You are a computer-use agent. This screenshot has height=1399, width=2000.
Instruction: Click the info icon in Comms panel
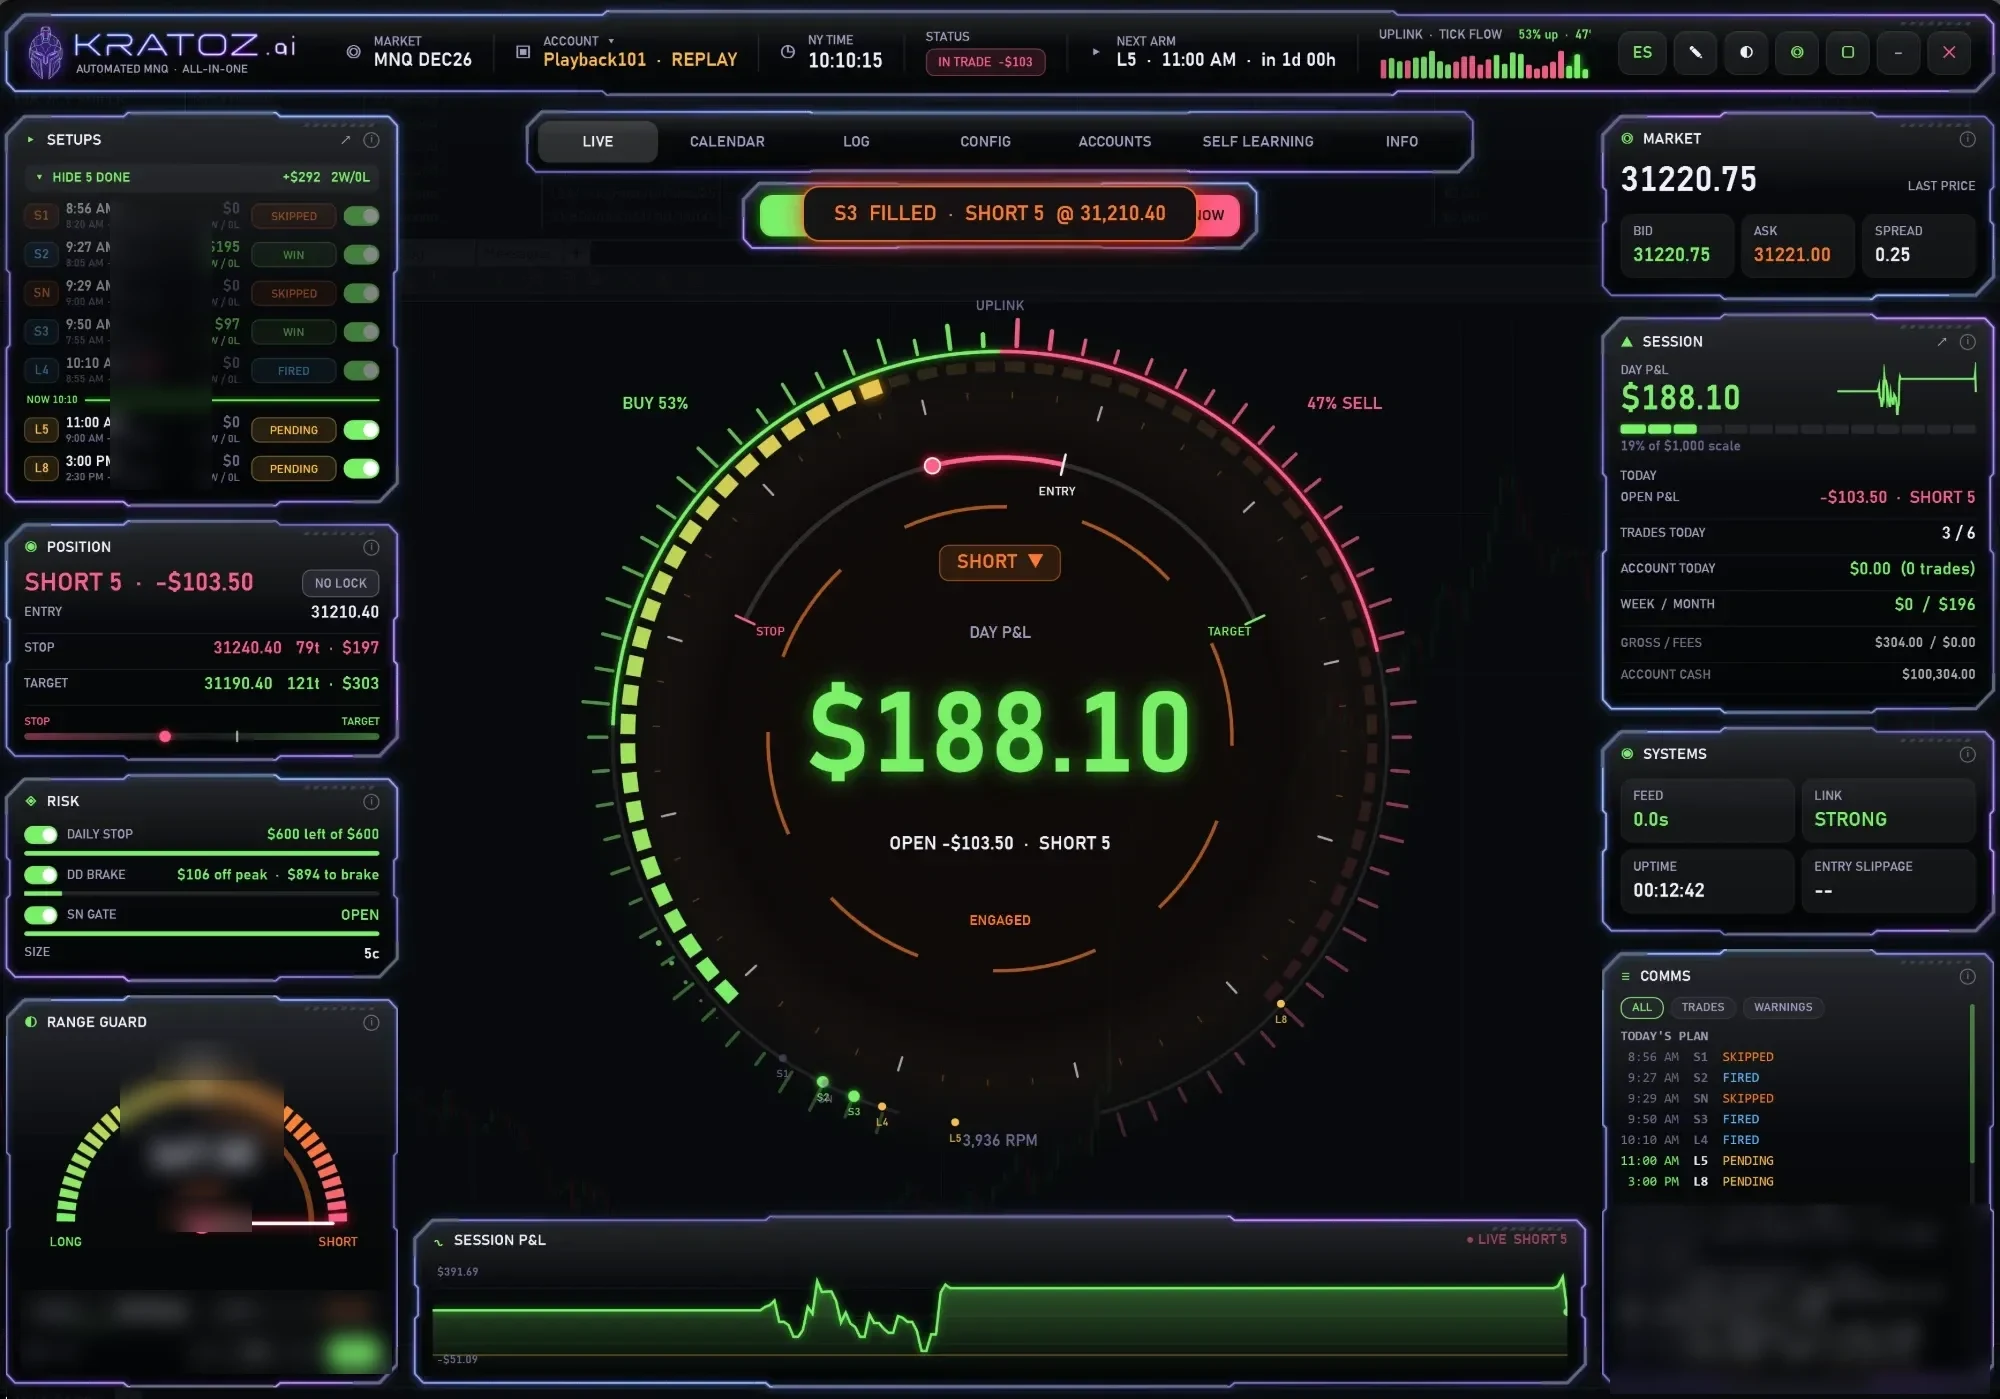pos(1967,976)
